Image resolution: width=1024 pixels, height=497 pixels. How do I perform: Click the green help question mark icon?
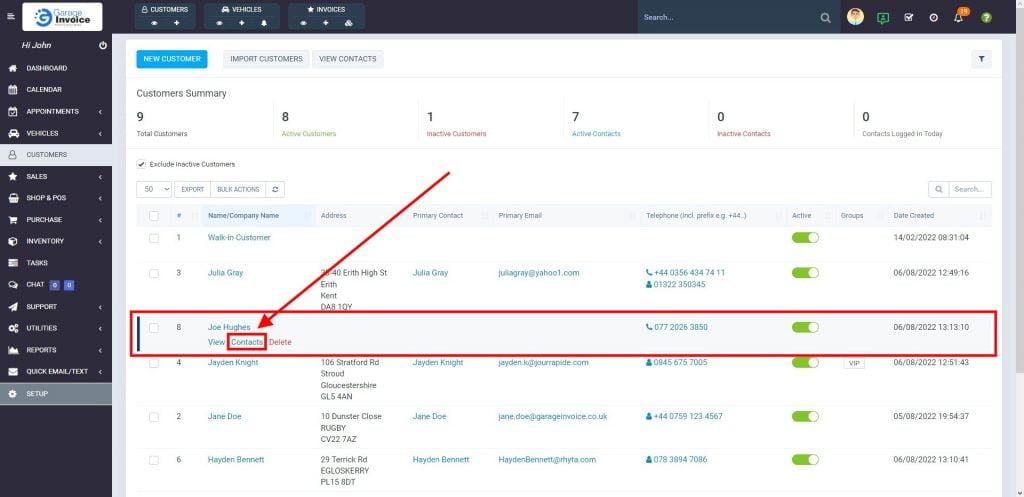pos(986,18)
